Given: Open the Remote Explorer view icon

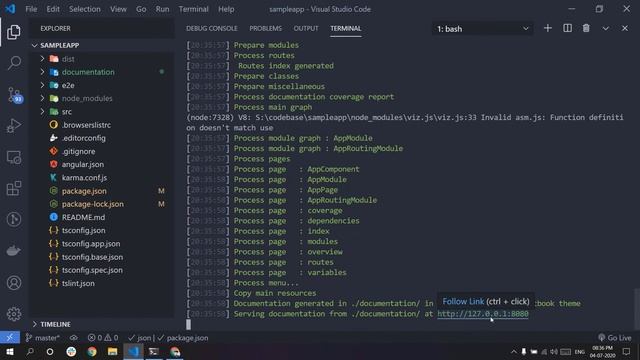Looking at the screenshot, I should point(14,157).
